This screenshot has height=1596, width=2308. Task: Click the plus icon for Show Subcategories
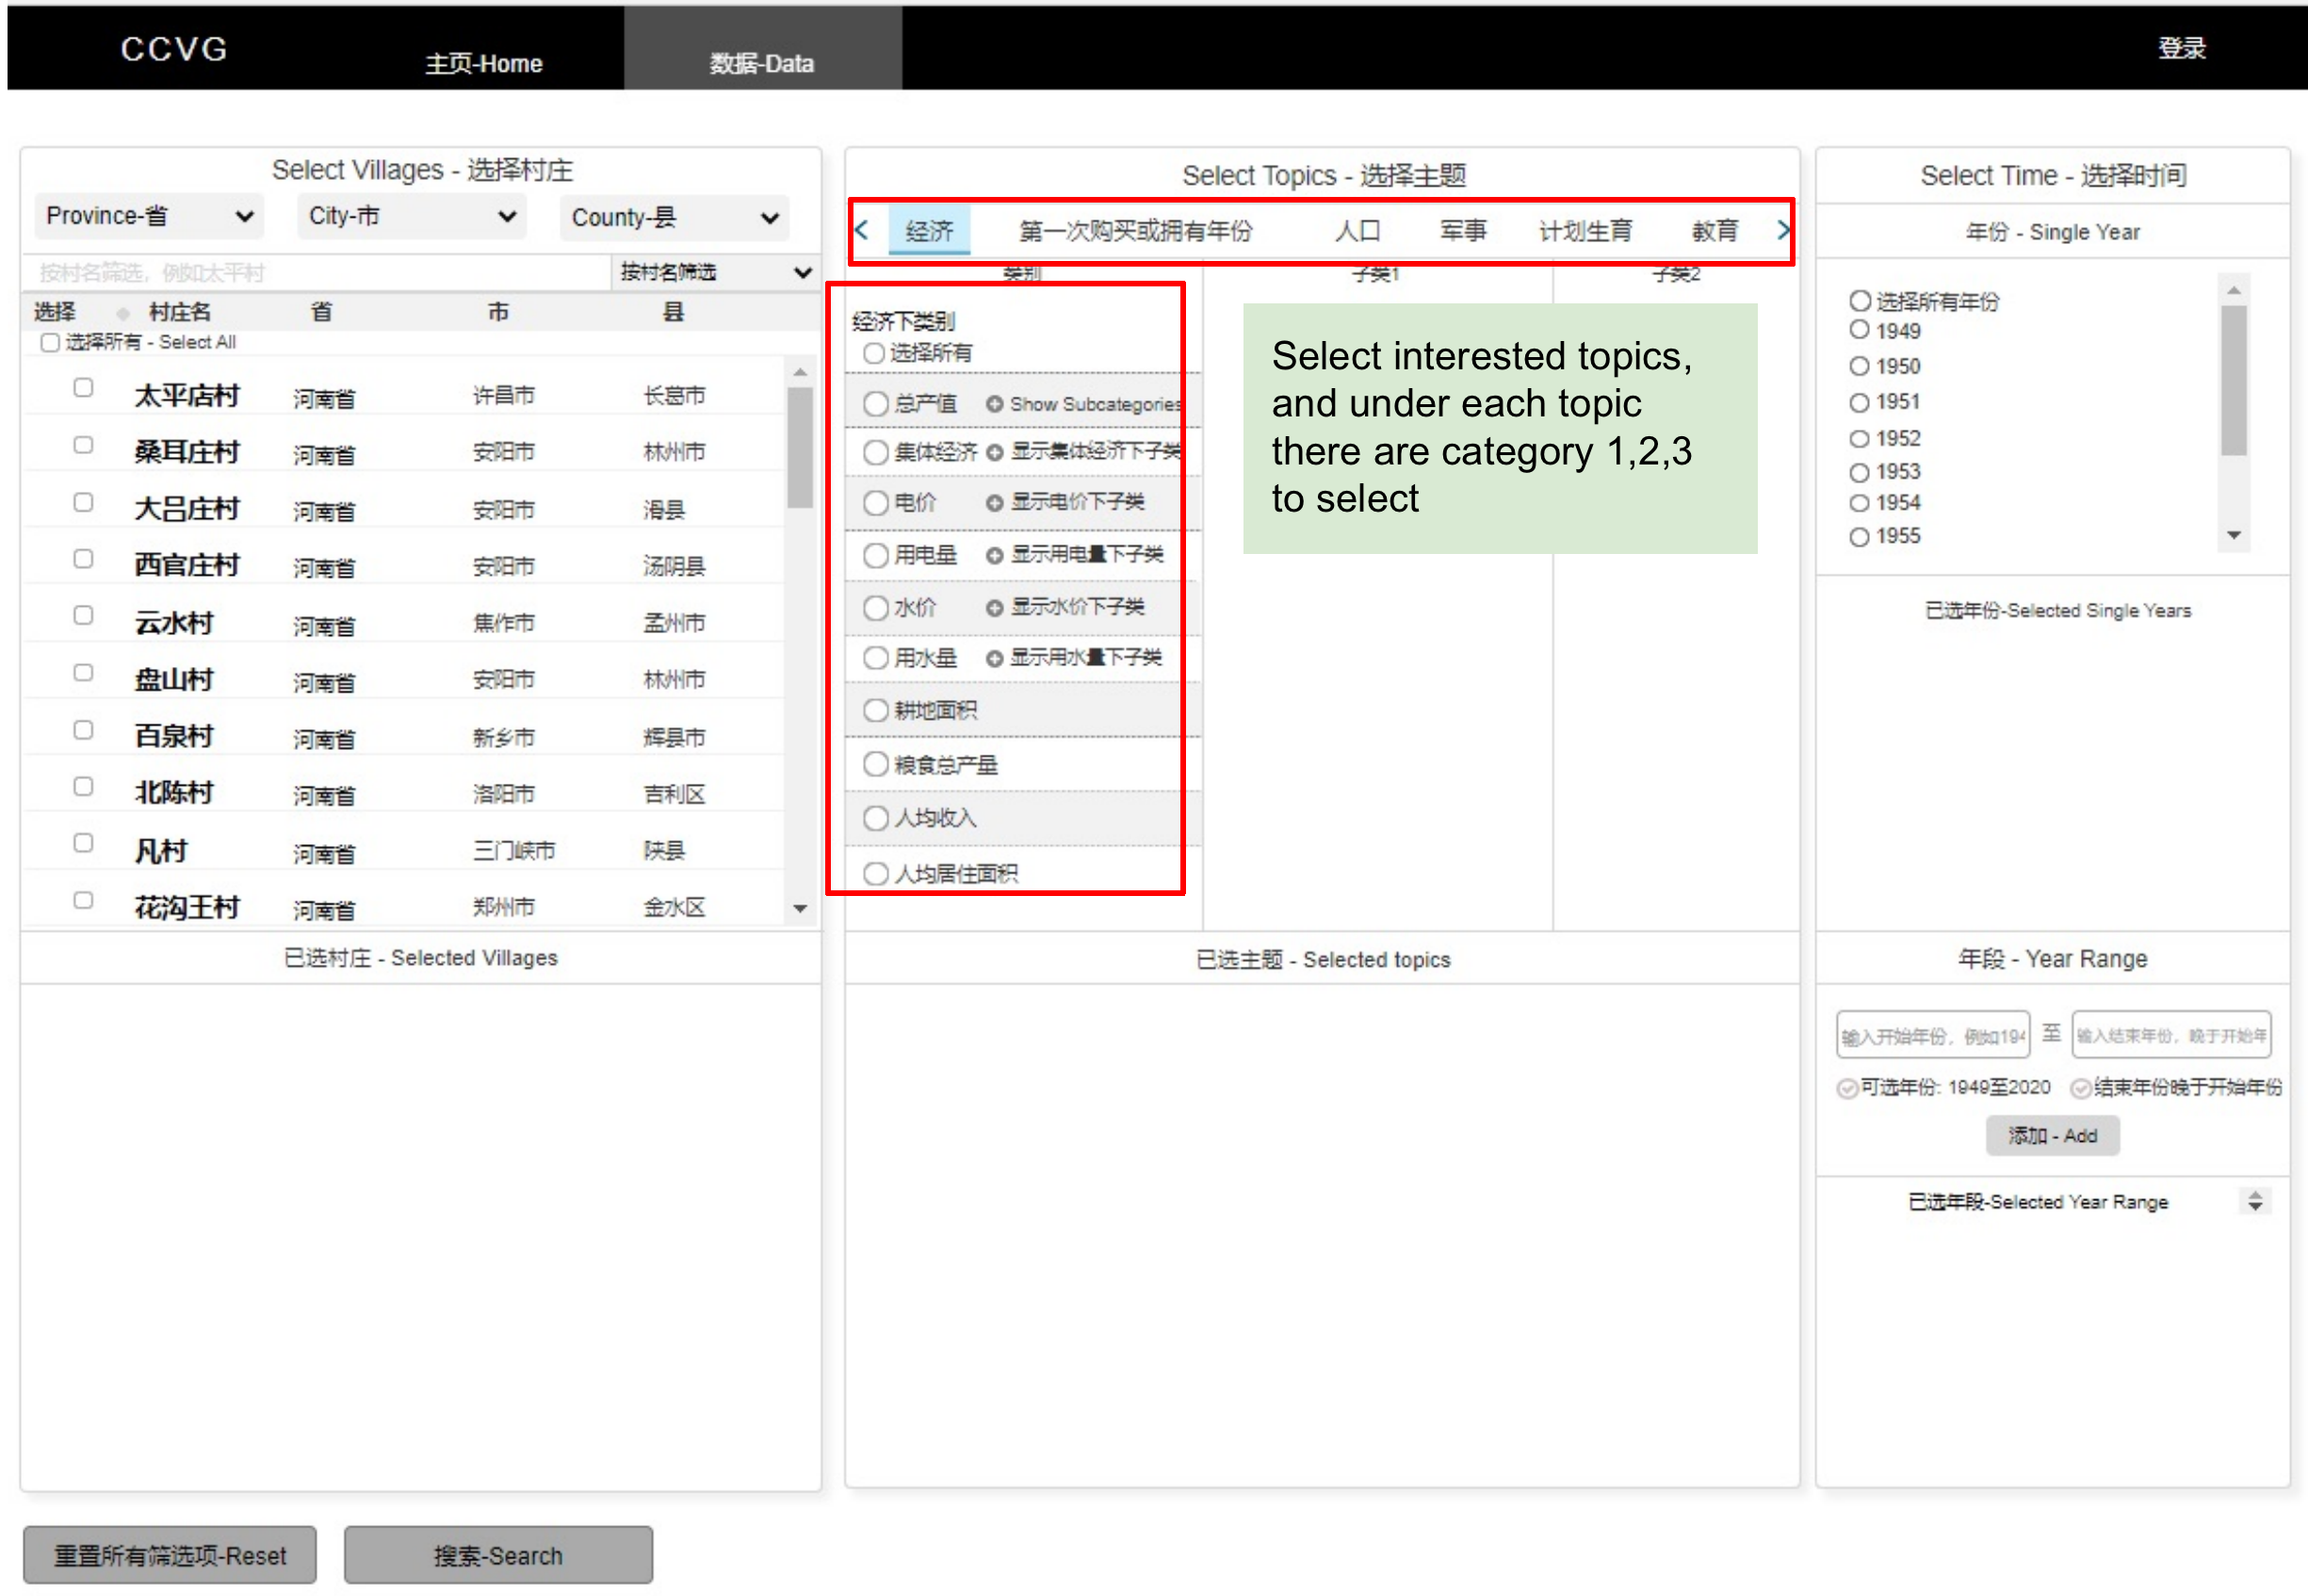coord(994,404)
